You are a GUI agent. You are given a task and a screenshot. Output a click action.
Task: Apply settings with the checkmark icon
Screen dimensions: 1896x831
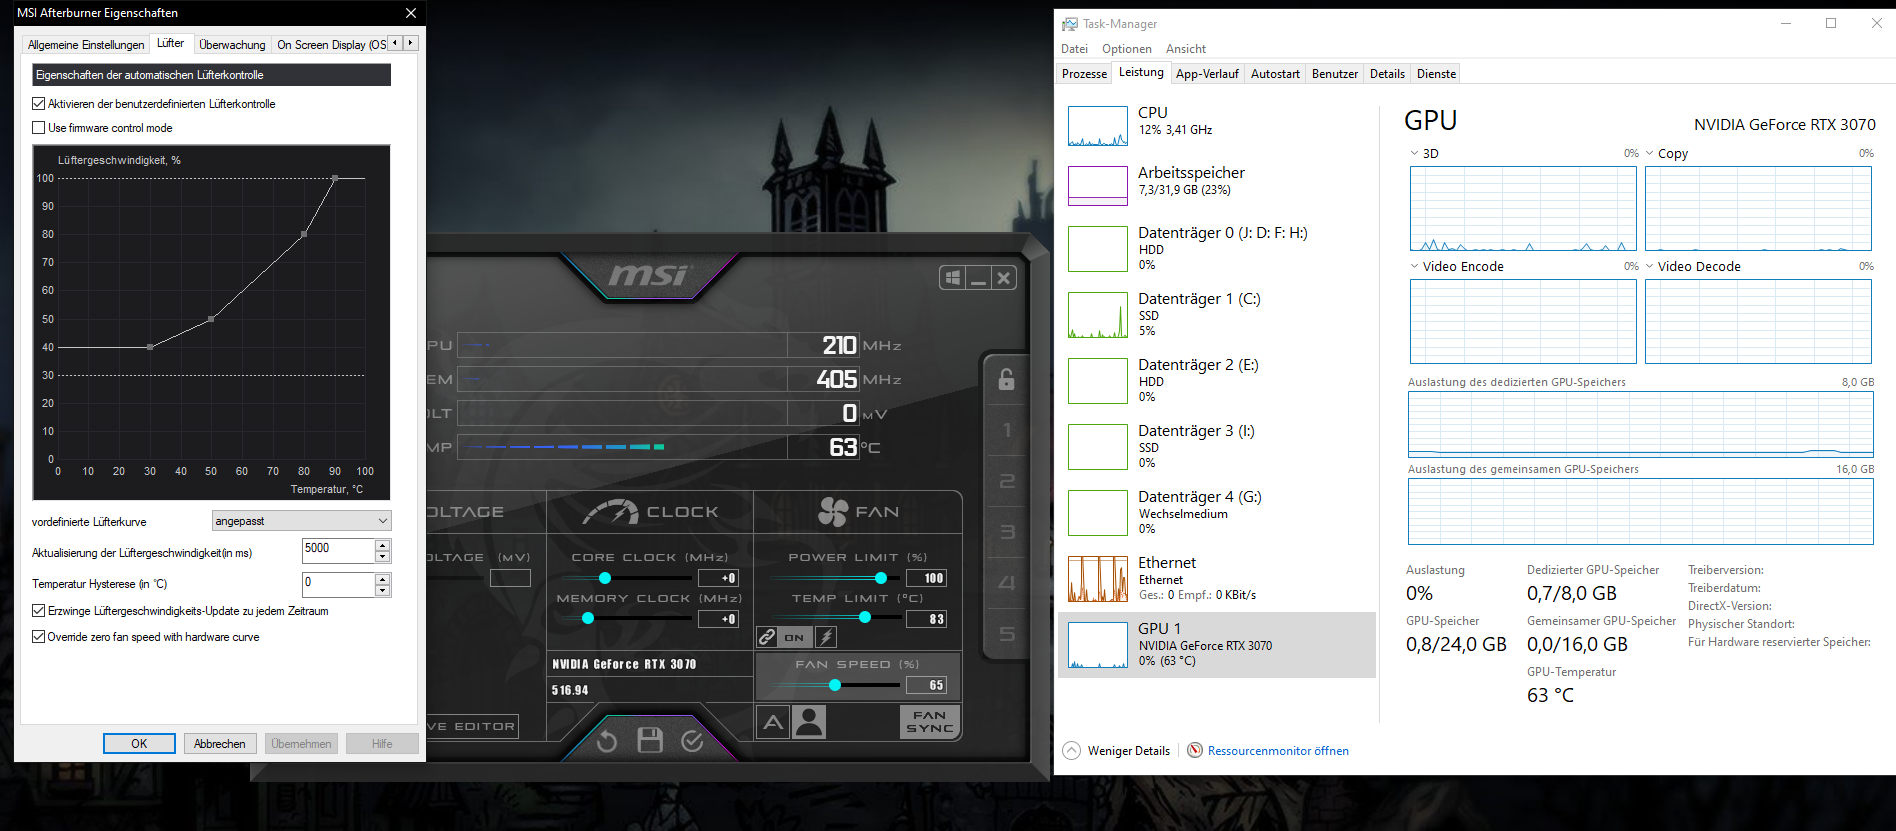(692, 741)
